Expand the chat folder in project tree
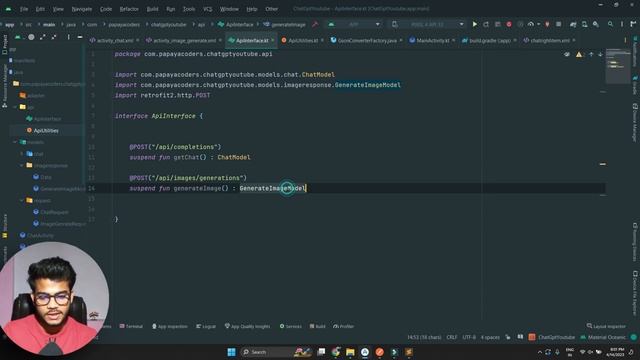The width and height of the screenshot is (640, 360). click(22, 154)
